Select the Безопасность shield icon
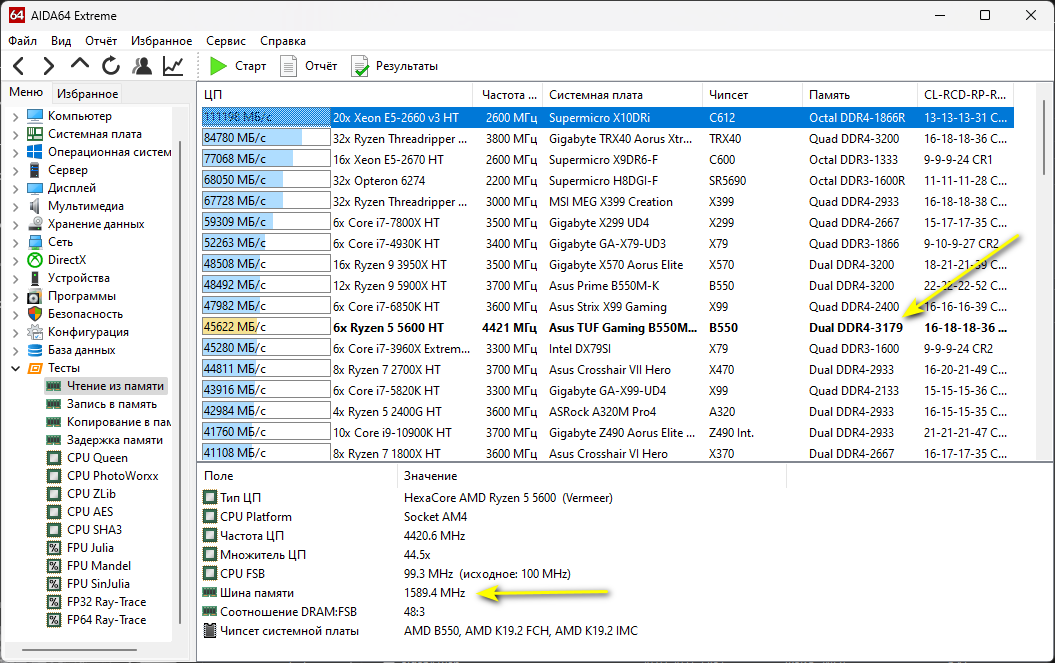The image size is (1055, 663). (35, 314)
